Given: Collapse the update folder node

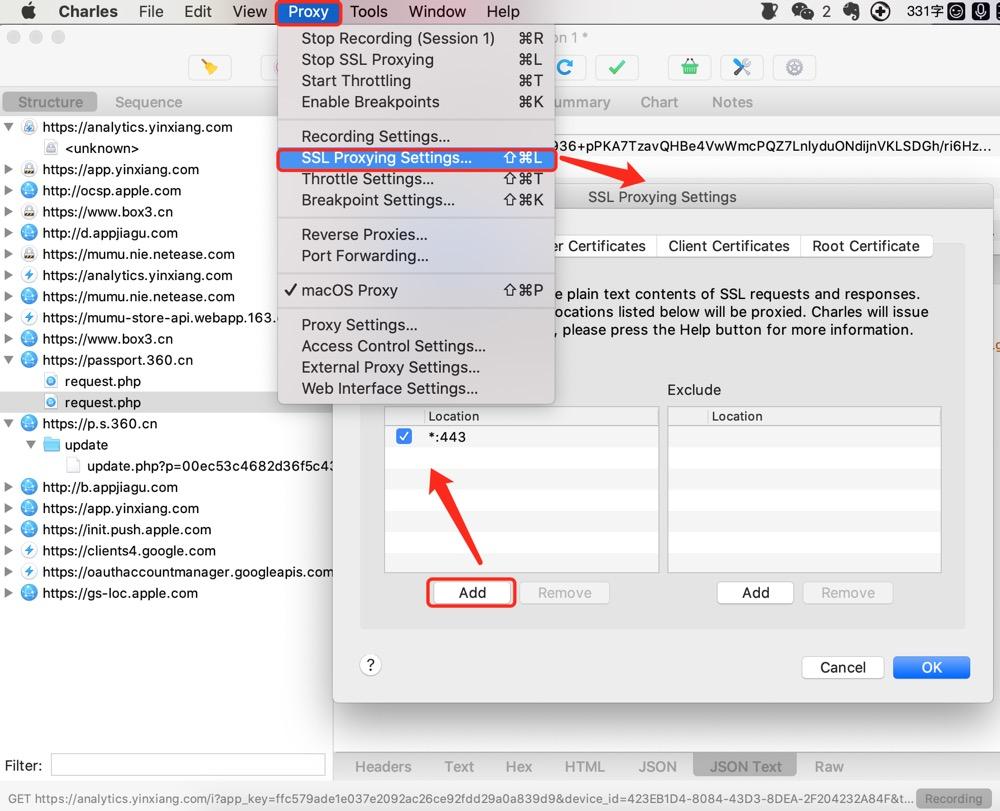Looking at the screenshot, I should click(31, 444).
